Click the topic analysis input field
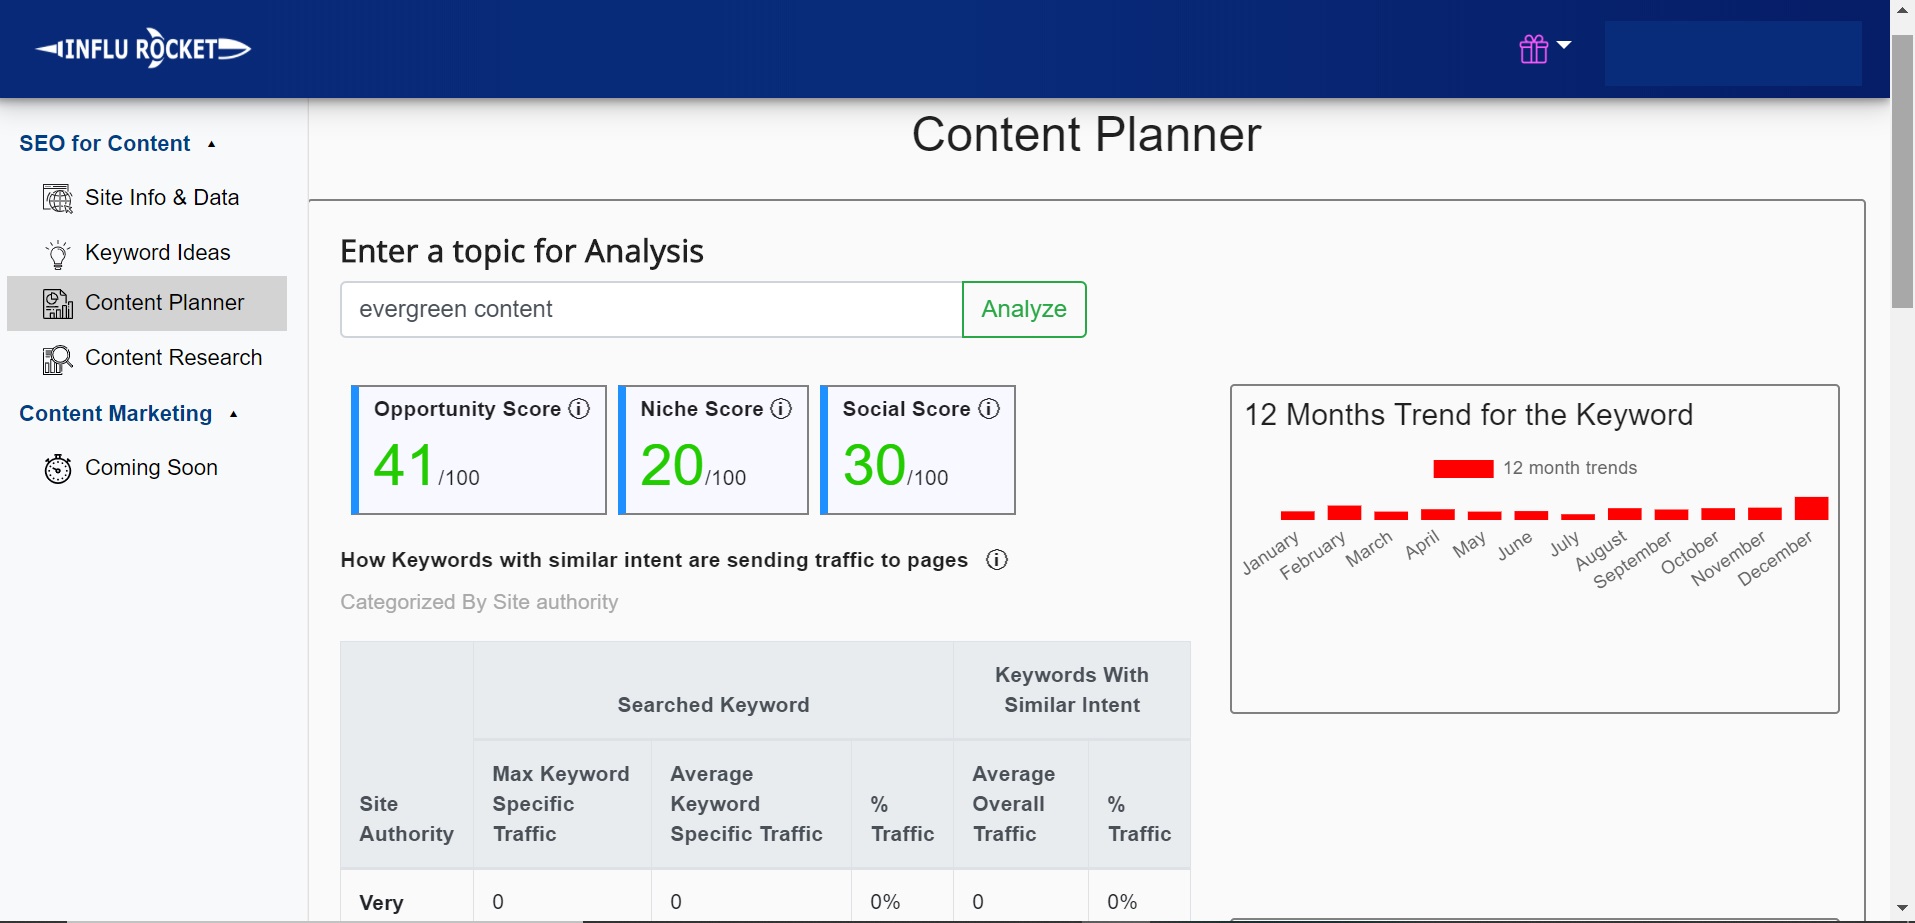1915x923 pixels. click(x=651, y=310)
